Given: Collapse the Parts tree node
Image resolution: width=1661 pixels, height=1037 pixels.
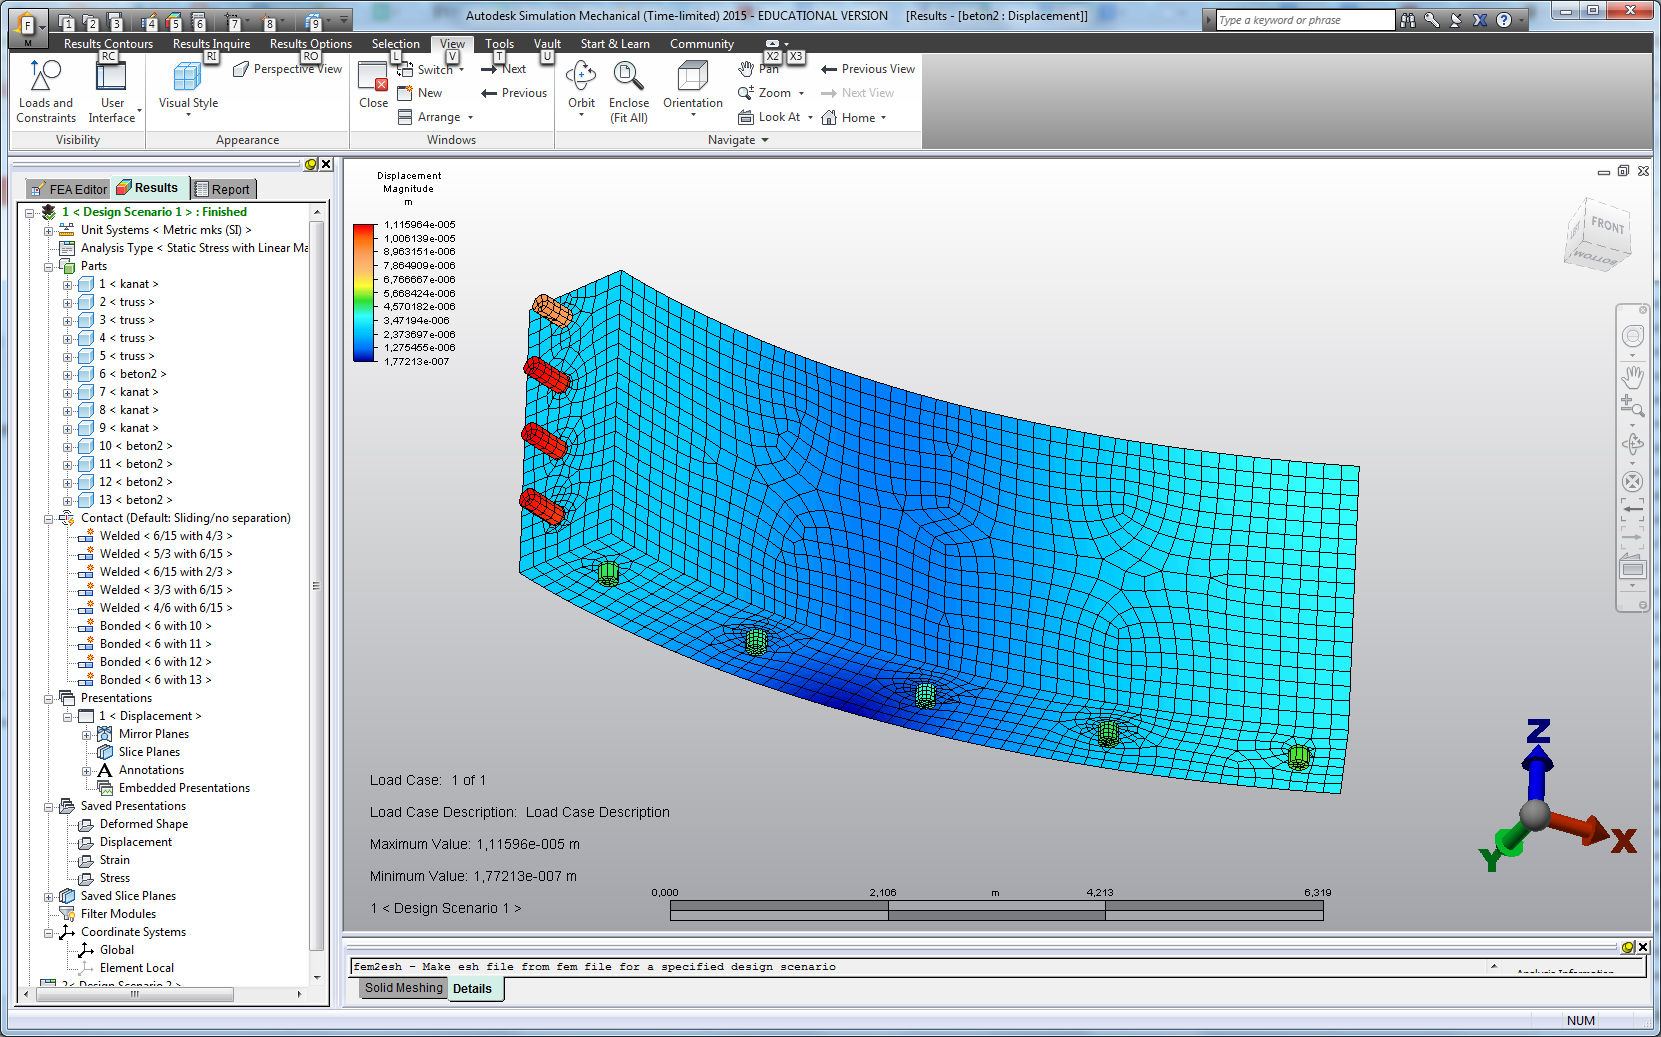Looking at the screenshot, I should click(48, 267).
